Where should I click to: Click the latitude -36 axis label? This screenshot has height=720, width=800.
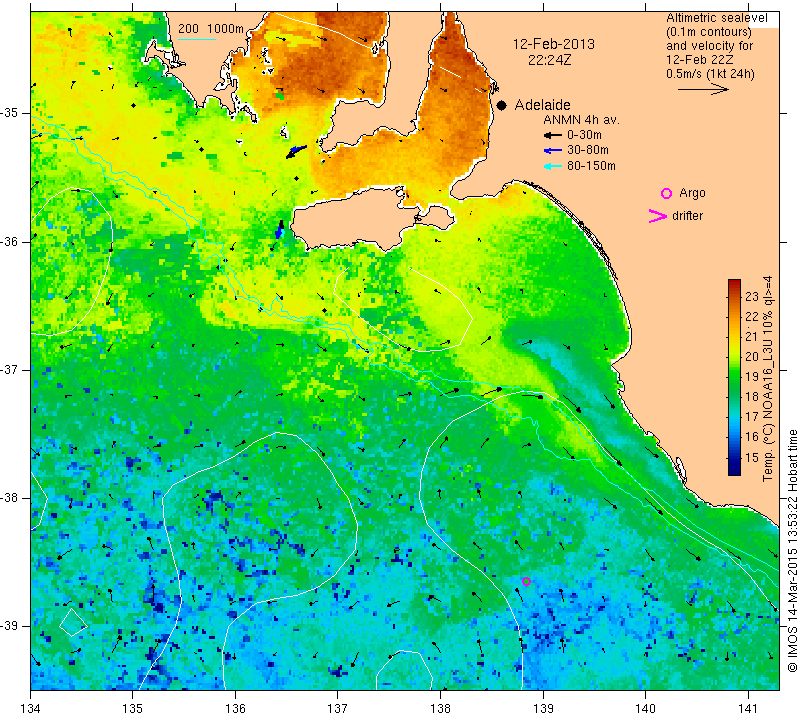coord(10,241)
